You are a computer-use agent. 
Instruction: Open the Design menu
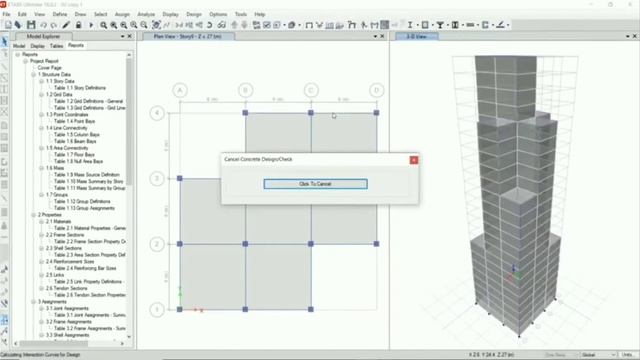(194, 14)
